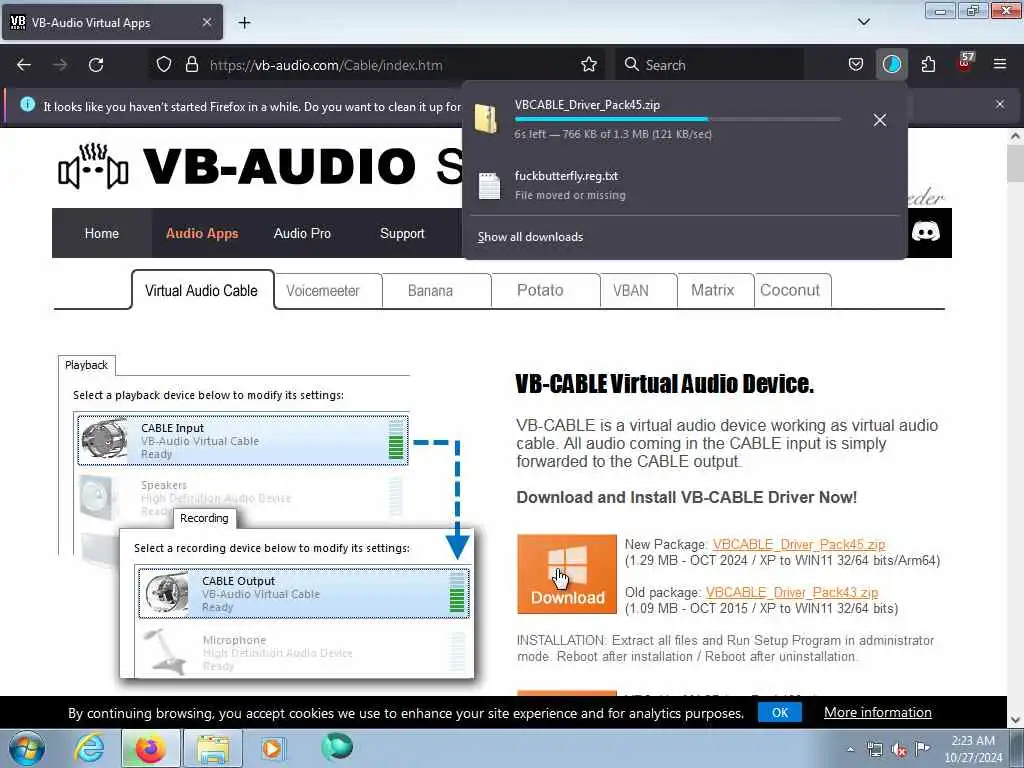Launch Internet Explorer from taskbar
This screenshot has height=768, width=1024.
[x=89, y=749]
